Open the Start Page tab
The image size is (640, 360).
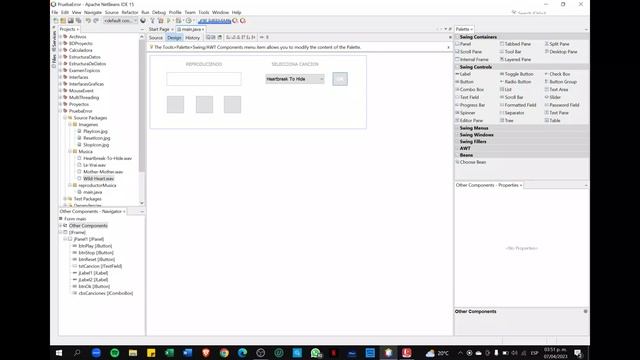click(x=159, y=29)
